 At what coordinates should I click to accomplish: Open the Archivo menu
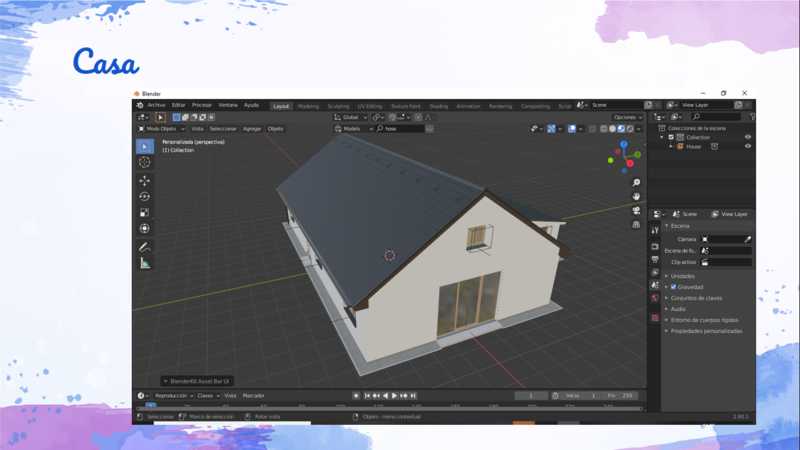point(156,105)
